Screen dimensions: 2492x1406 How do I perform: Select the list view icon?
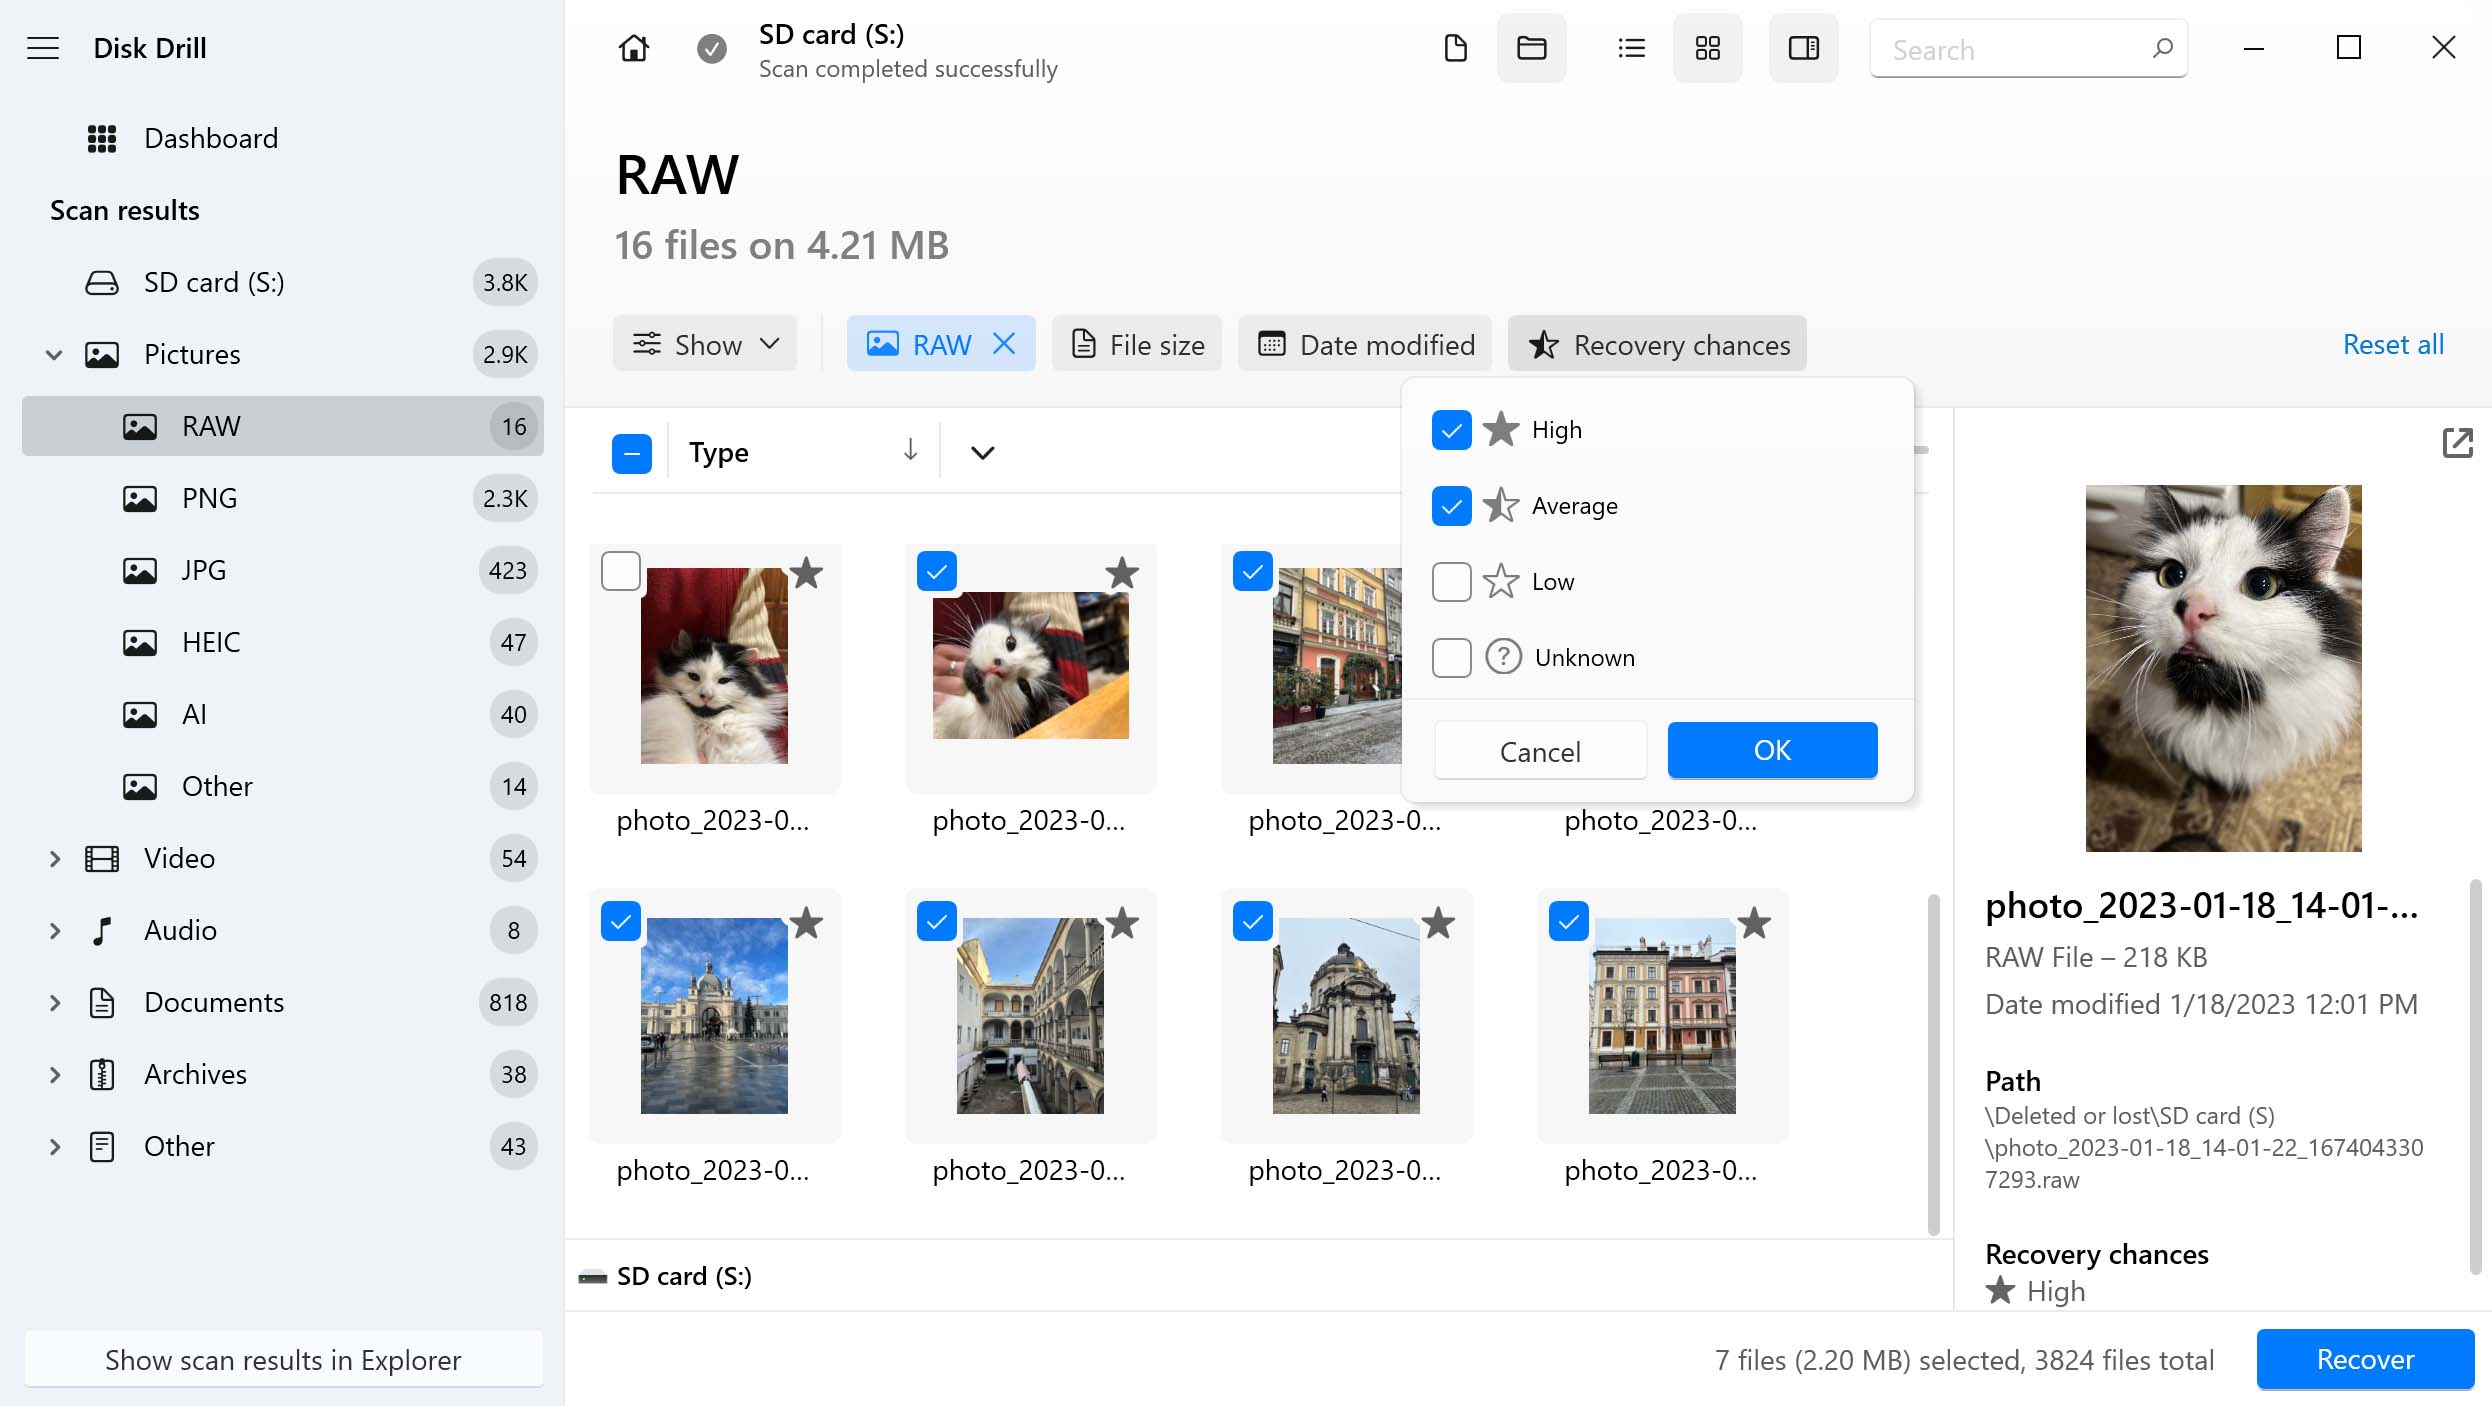point(1629,48)
